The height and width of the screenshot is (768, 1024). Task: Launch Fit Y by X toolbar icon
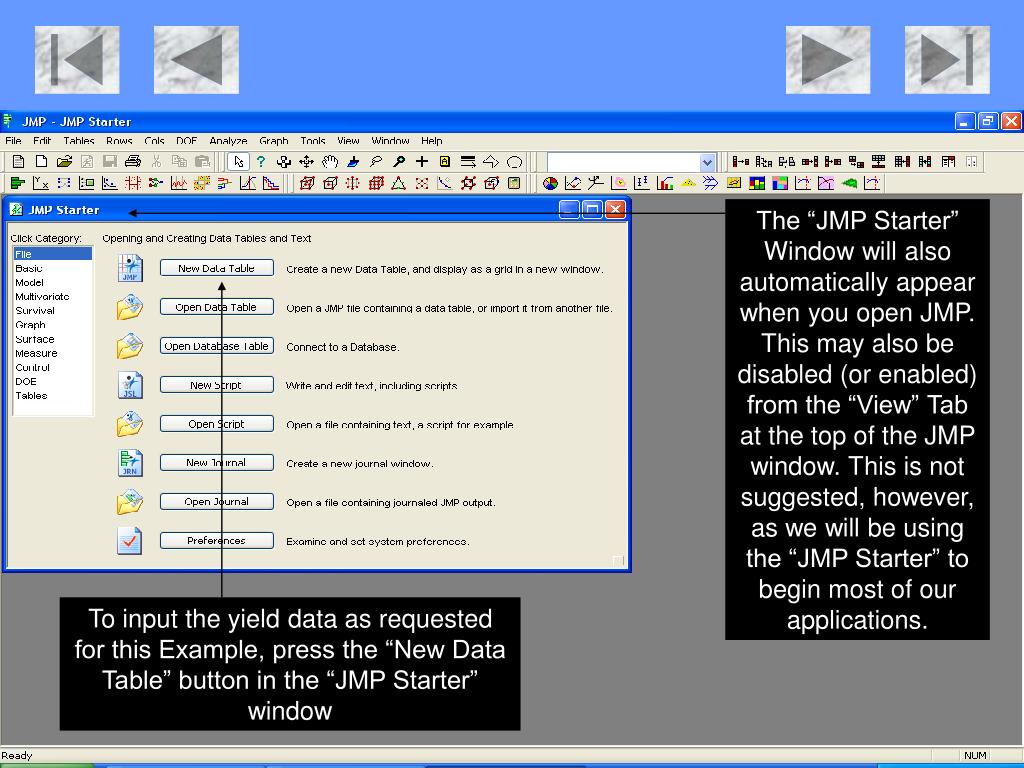coord(40,184)
